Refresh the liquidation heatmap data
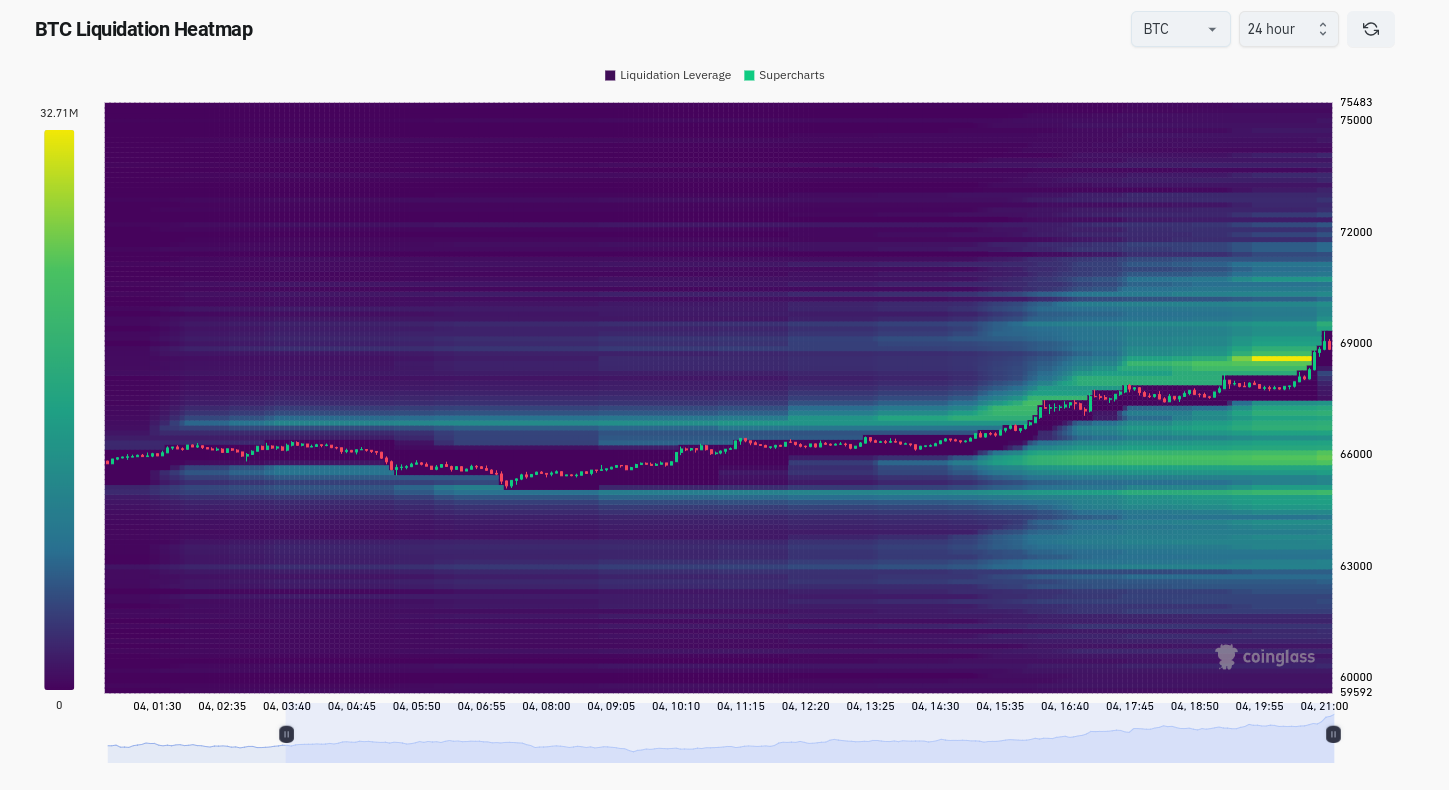This screenshot has height=790, width=1449. pos(1370,29)
